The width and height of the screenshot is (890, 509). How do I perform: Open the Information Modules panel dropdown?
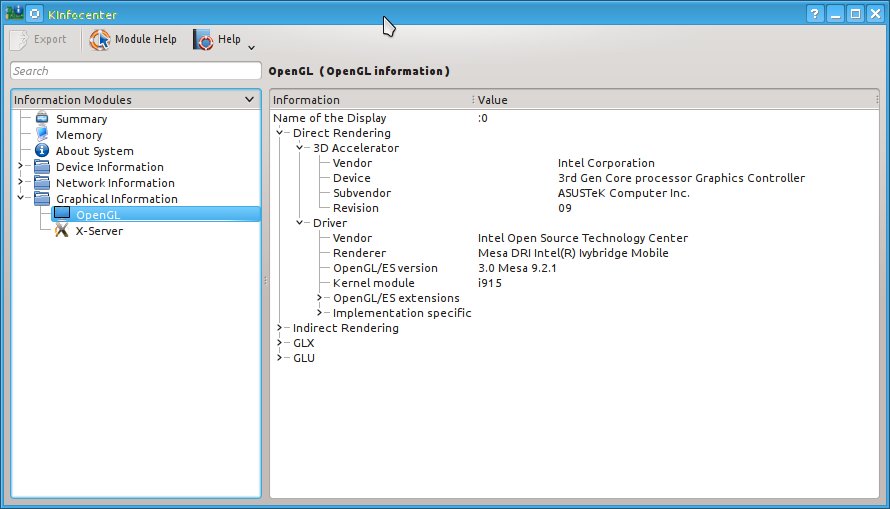(249, 100)
